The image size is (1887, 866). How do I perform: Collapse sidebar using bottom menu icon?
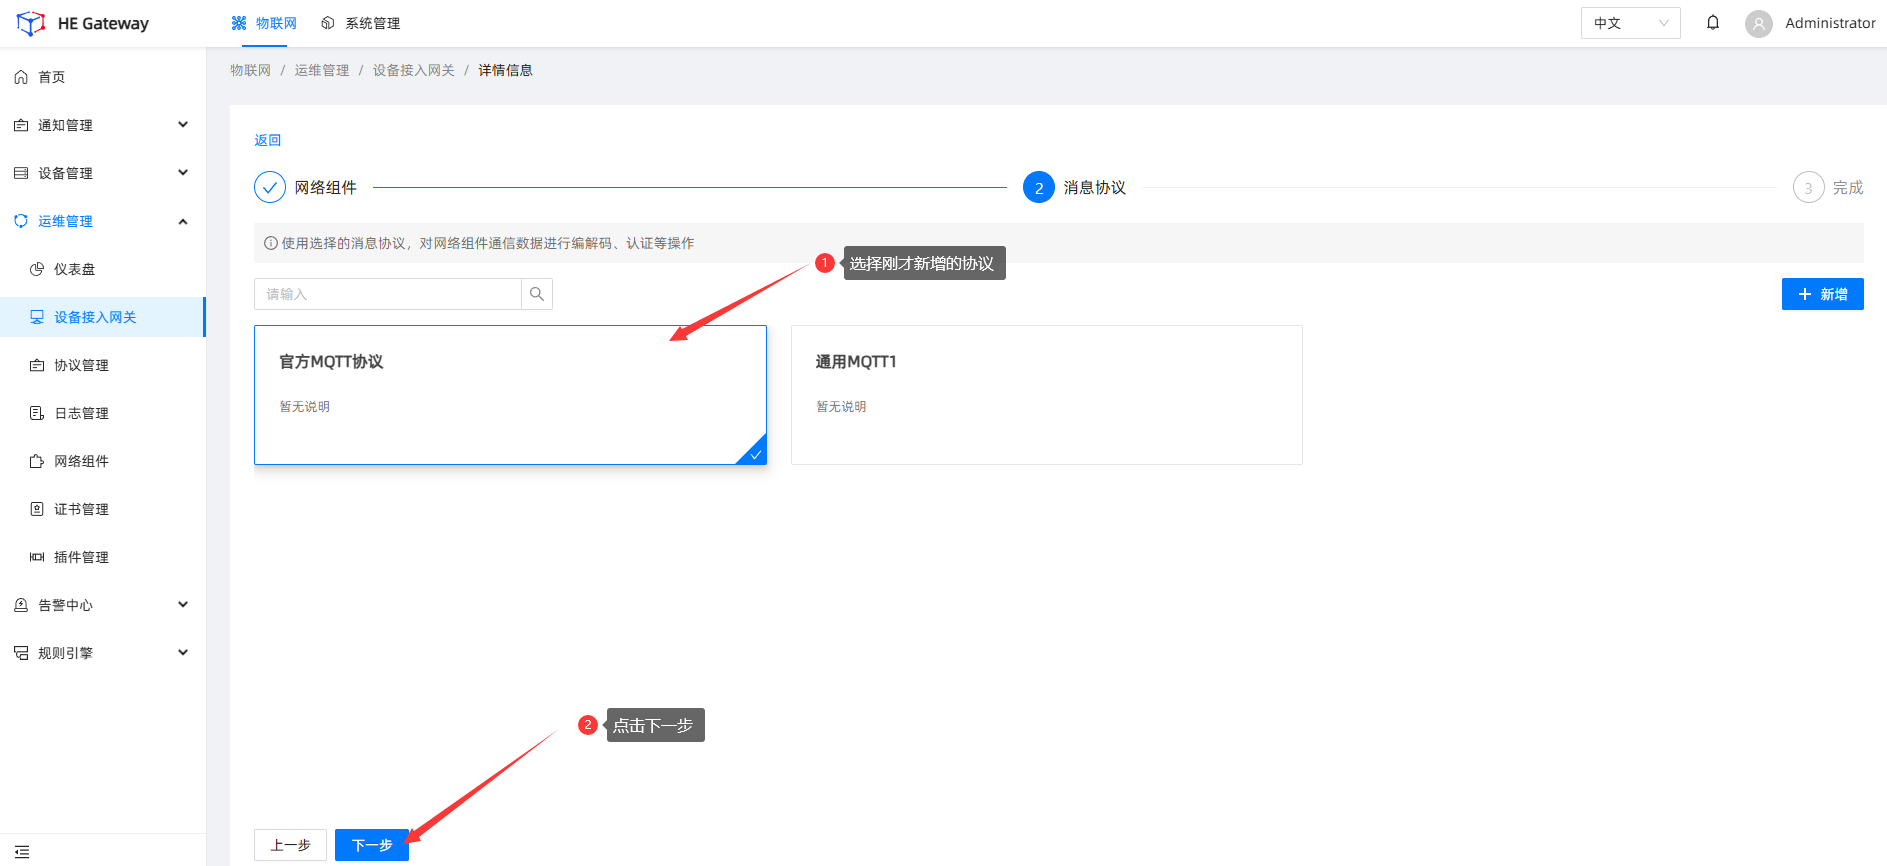click(22, 851)
